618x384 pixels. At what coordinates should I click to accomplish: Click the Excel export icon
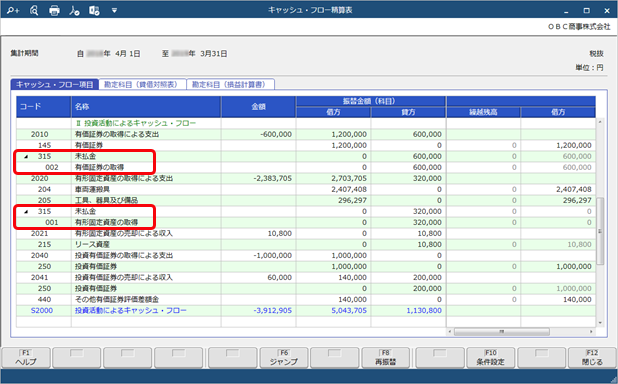(x=94, y=11)
